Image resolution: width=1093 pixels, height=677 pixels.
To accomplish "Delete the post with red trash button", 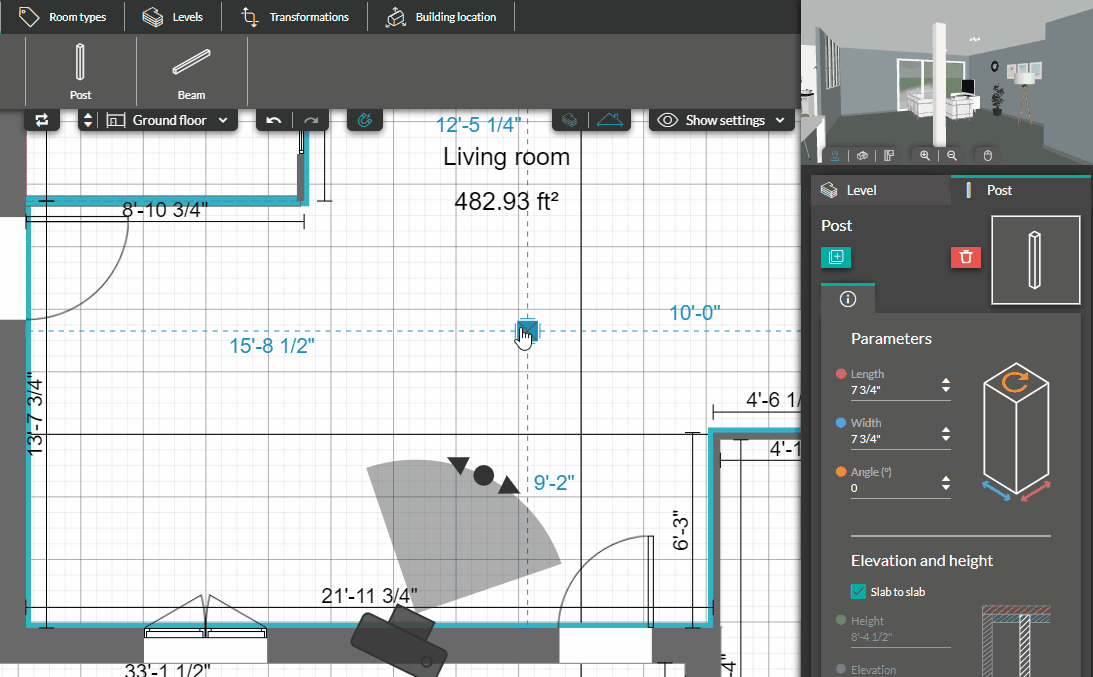I will coord(965,257).
